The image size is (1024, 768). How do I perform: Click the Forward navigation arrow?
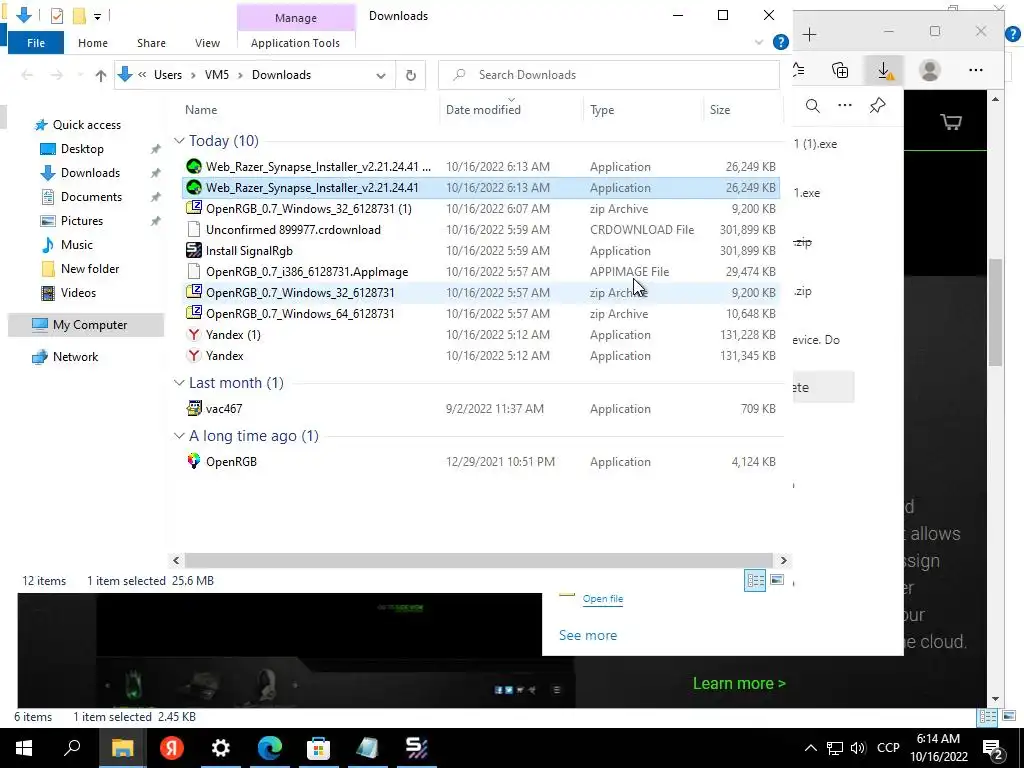point(57,75)
